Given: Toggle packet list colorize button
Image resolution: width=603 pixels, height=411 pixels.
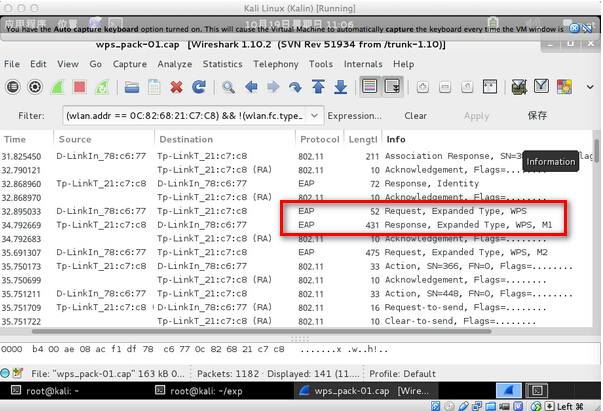Looking at the screenshot, I should click(370, 87).
